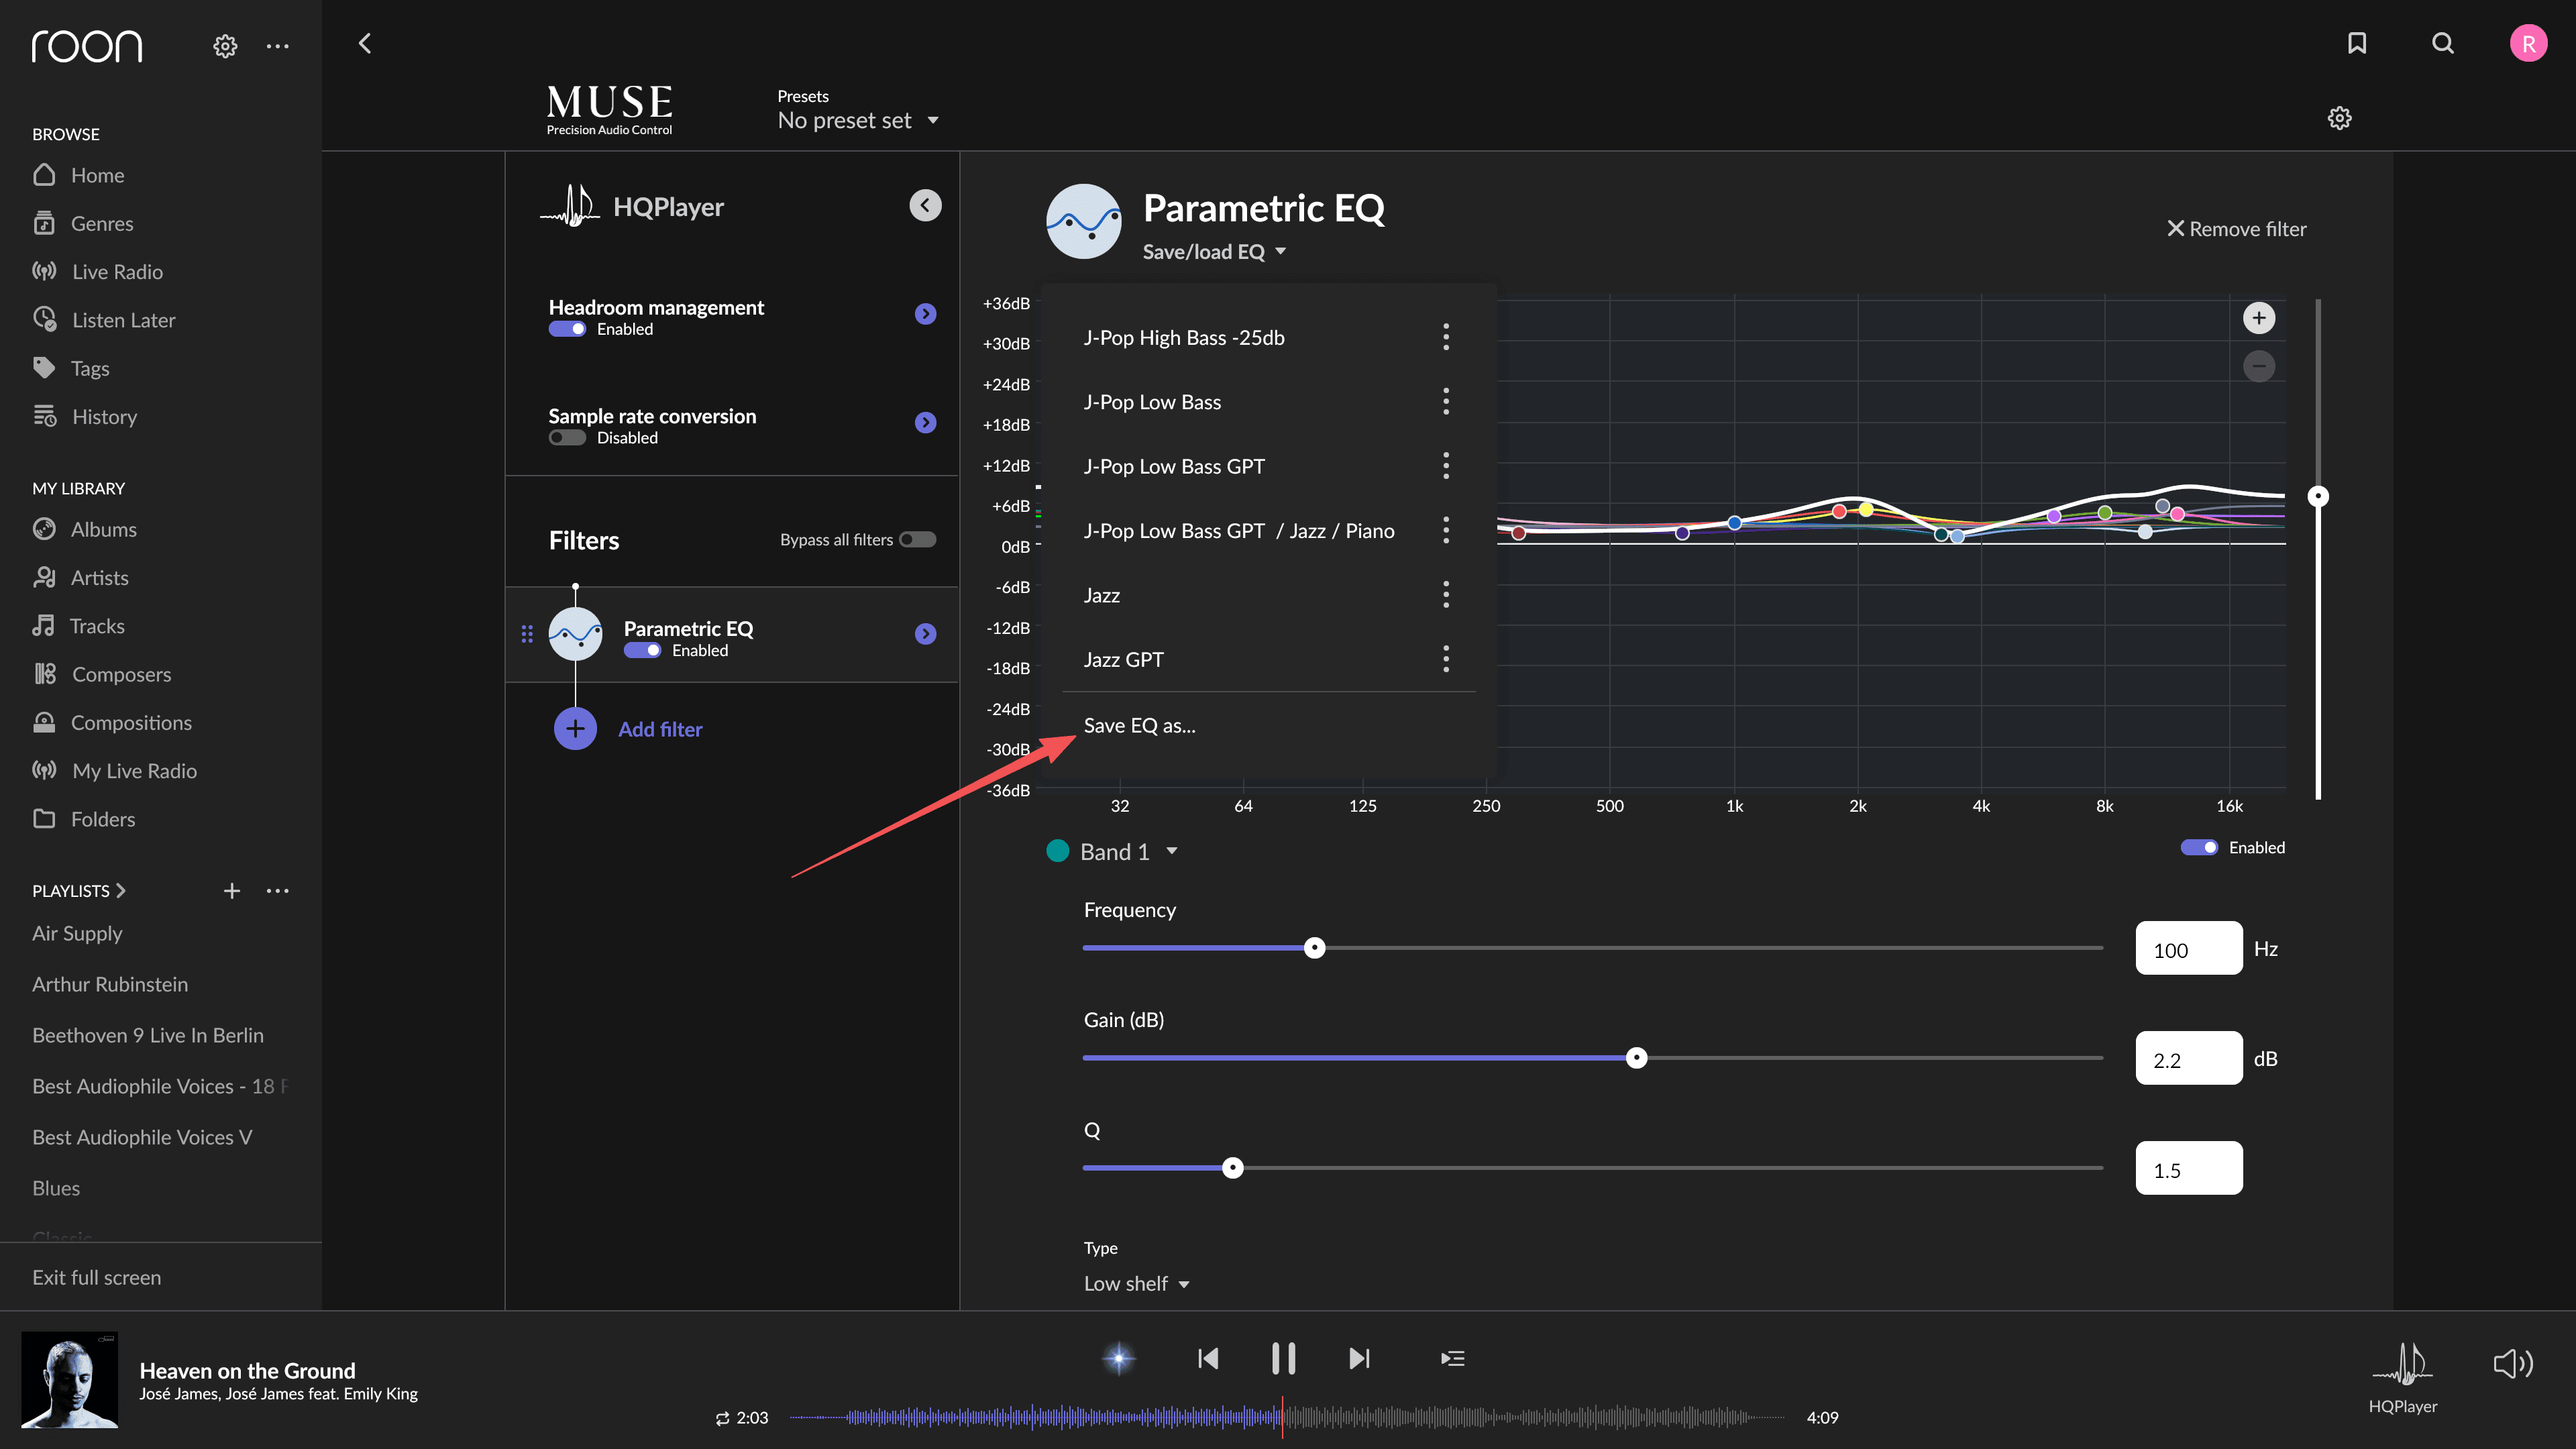The width and height of the screenshot is (2576, 1449).
Task: Open the Low shelf type dropdown
Action: pos(1136,1283)
